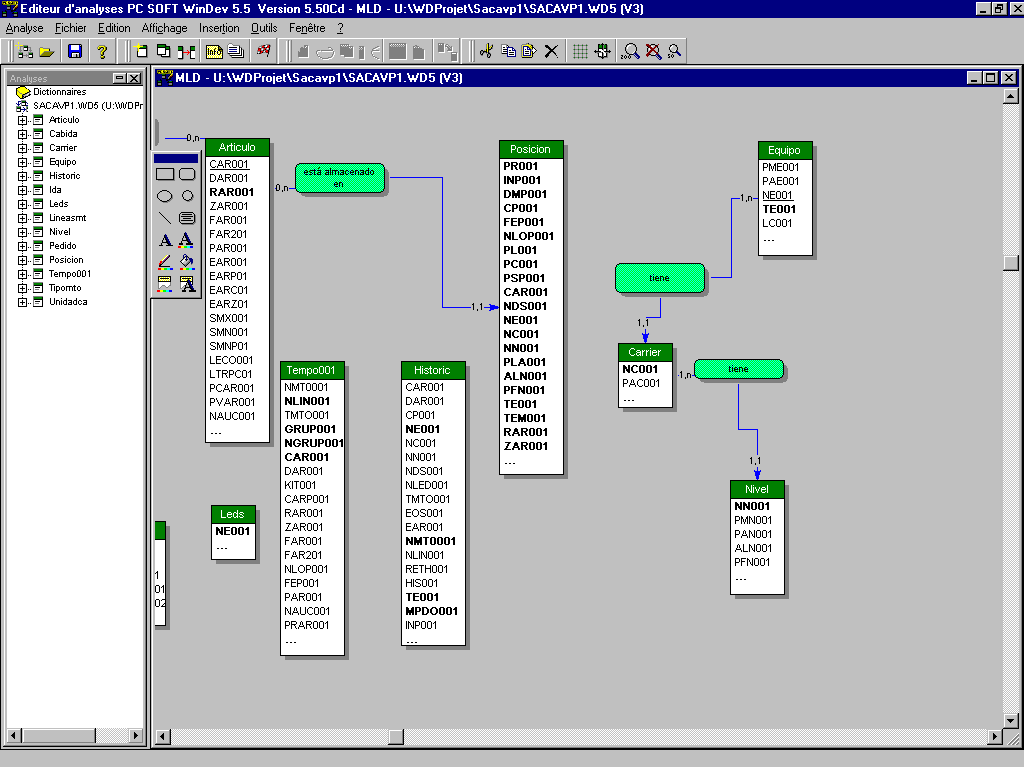The image size is (1024, 768).
Task: Click the four-arrow move icon in toolbar
Action: pyautogui.click(x=602, y=51)
